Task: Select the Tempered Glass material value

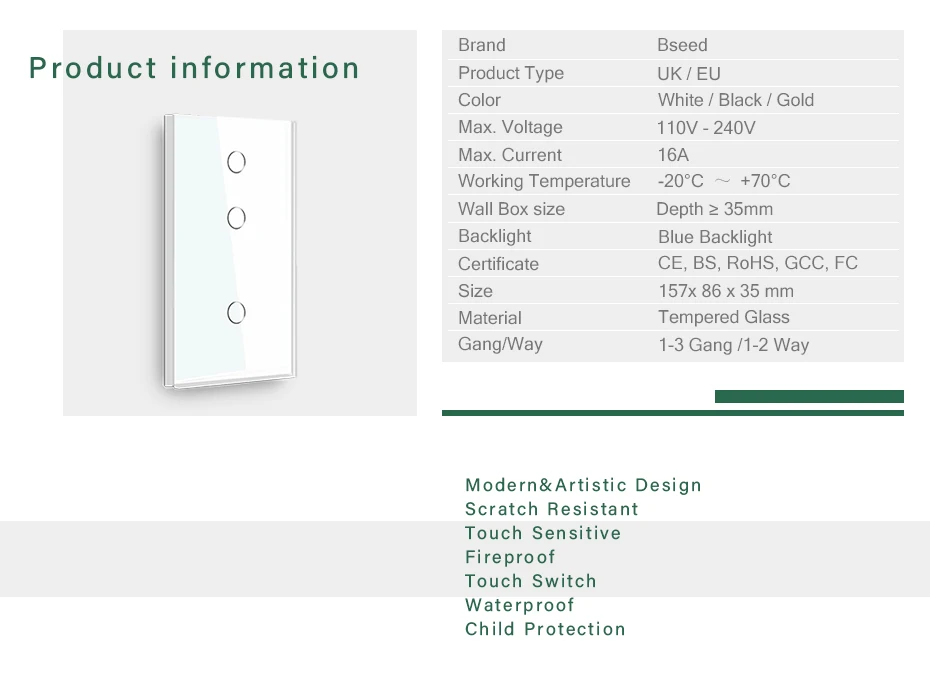Action: [724, 317]
